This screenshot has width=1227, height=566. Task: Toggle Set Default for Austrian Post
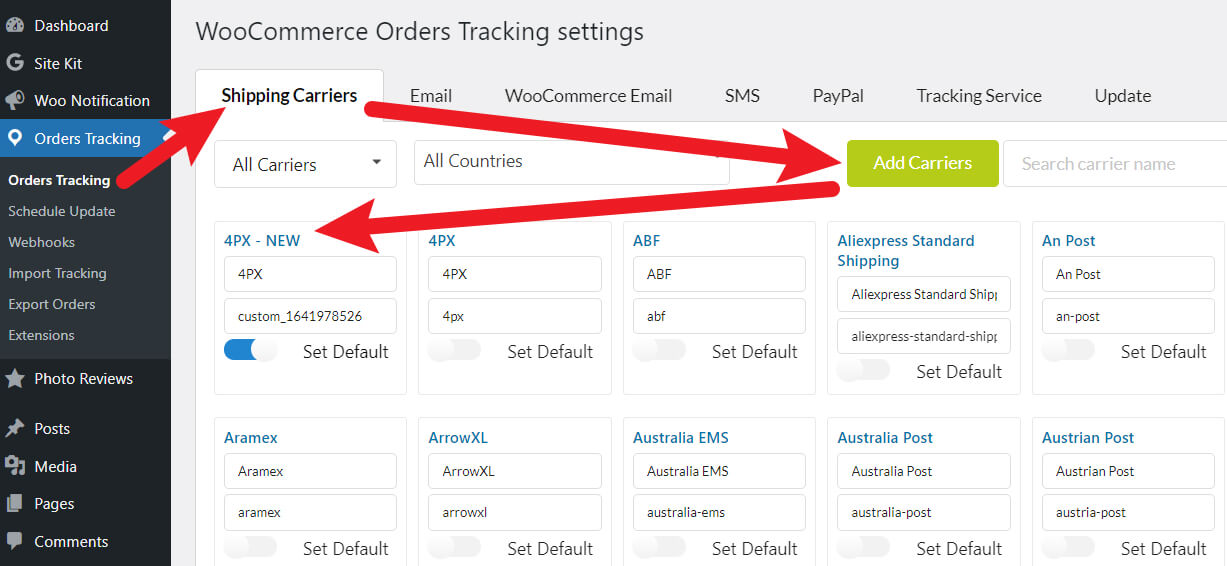pos(1068,547)
